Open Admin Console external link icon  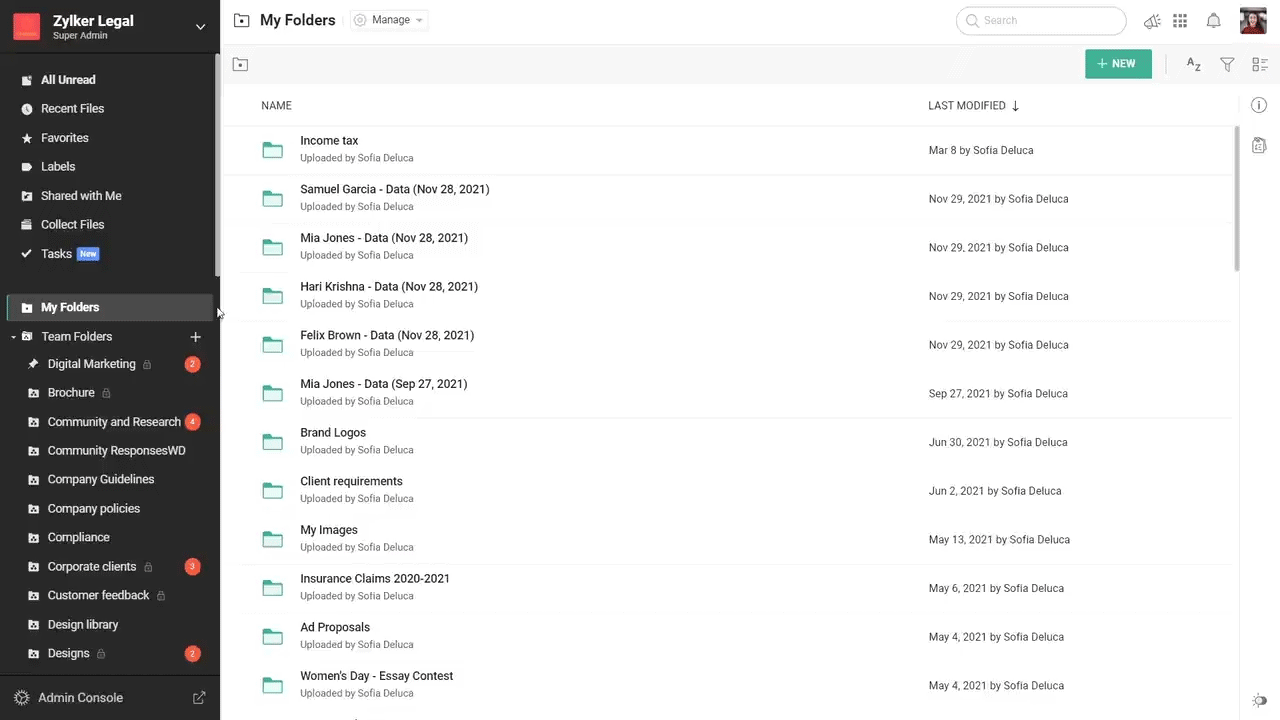(199, 698)
